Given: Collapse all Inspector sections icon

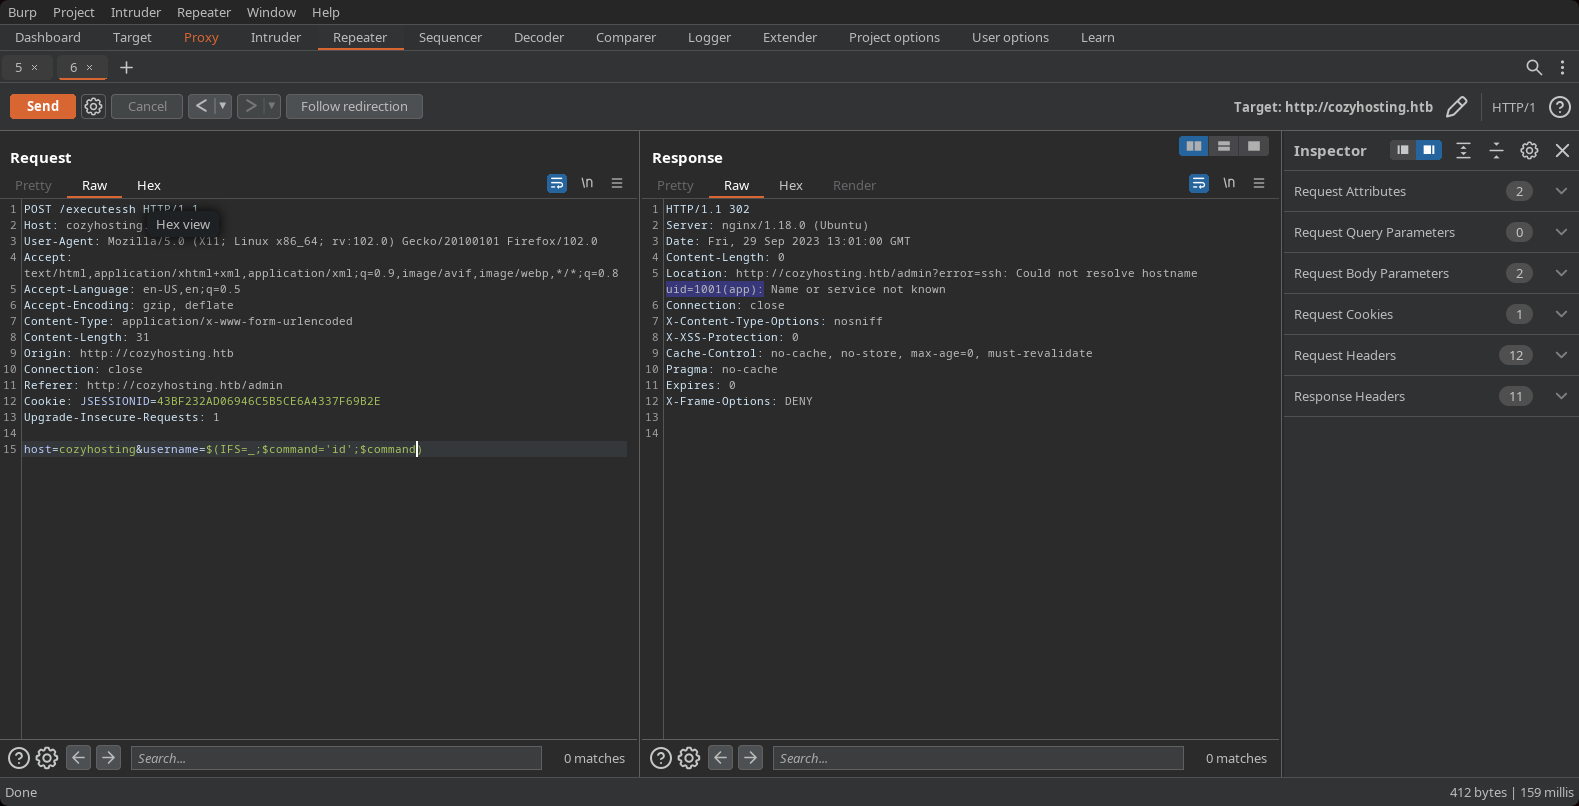Looking at the screenshot, I should tap(1496, 150).
